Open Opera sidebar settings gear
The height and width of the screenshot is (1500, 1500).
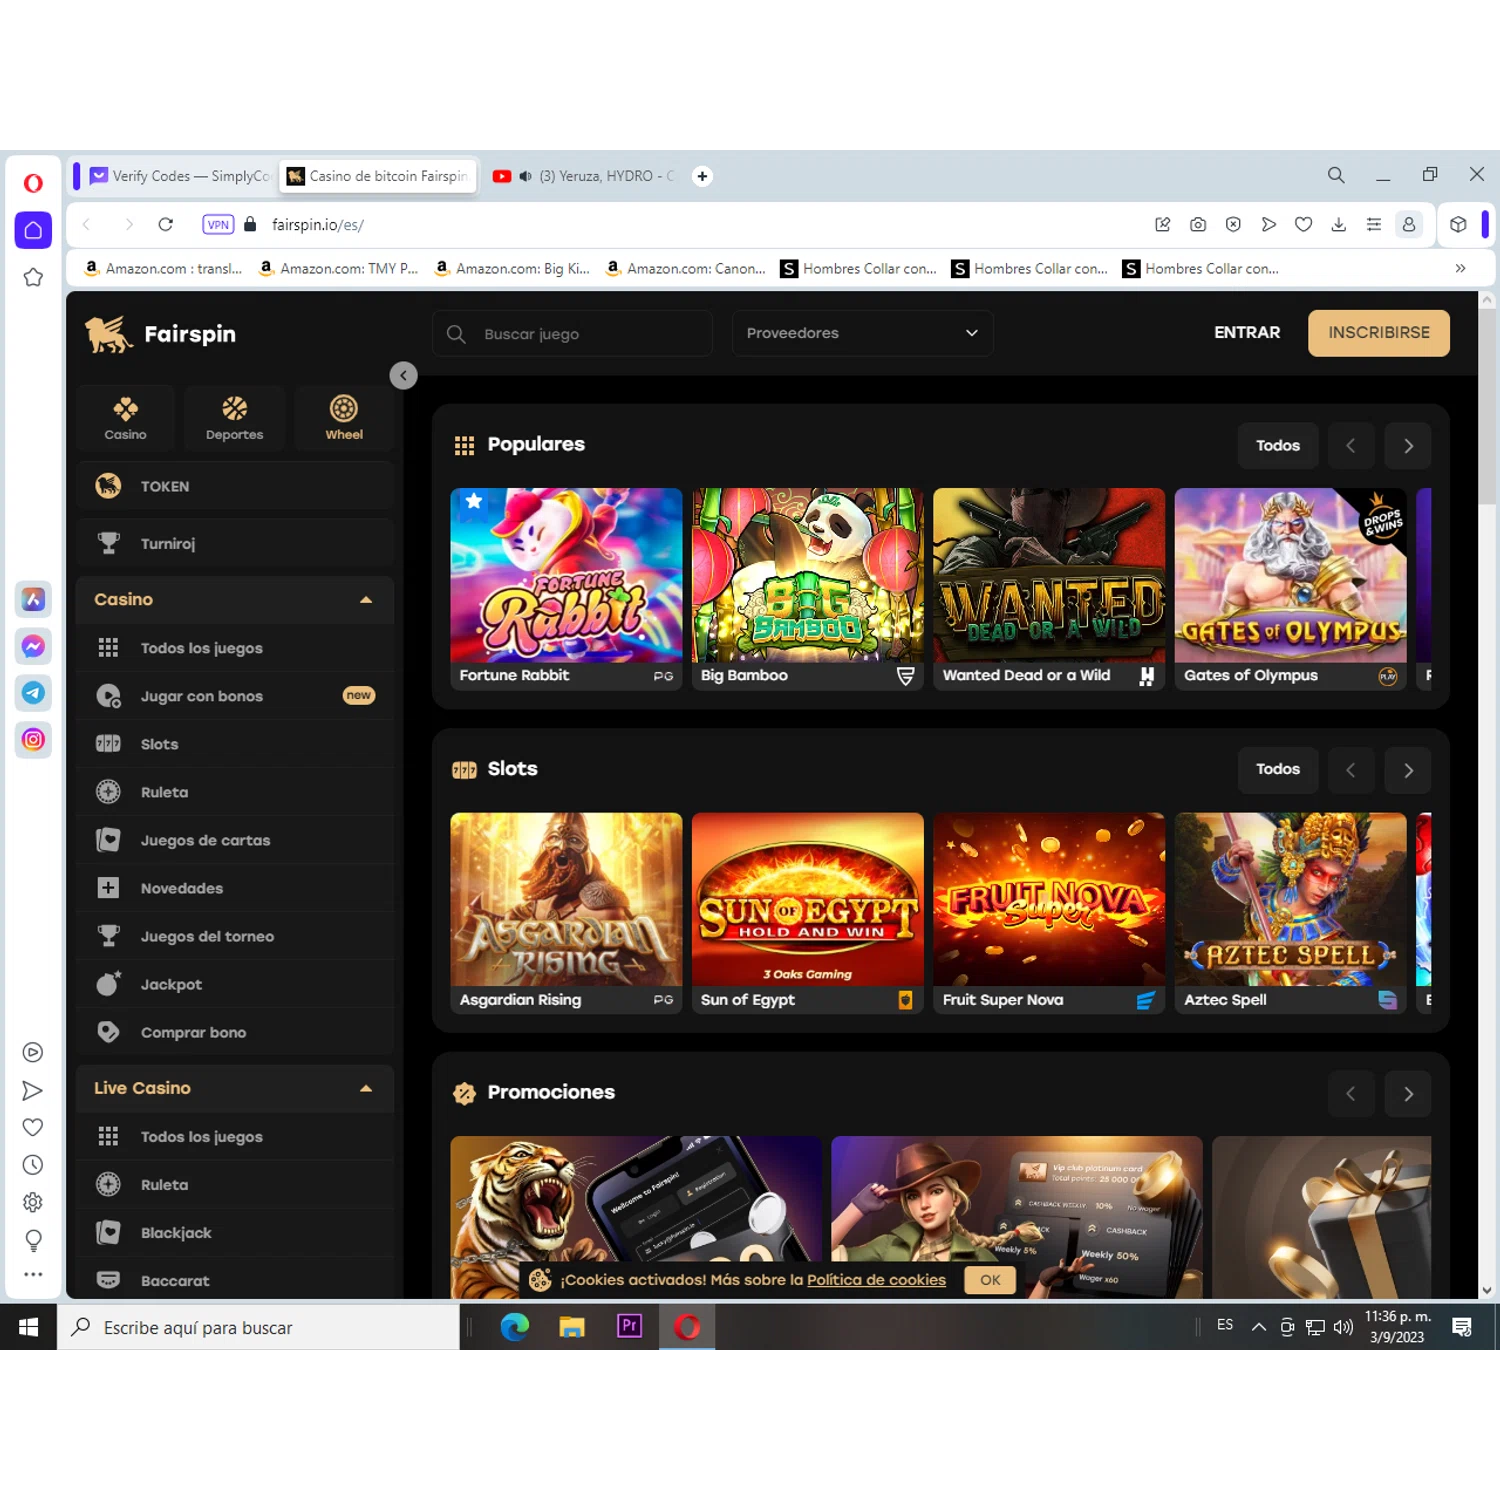[33, 1202]
